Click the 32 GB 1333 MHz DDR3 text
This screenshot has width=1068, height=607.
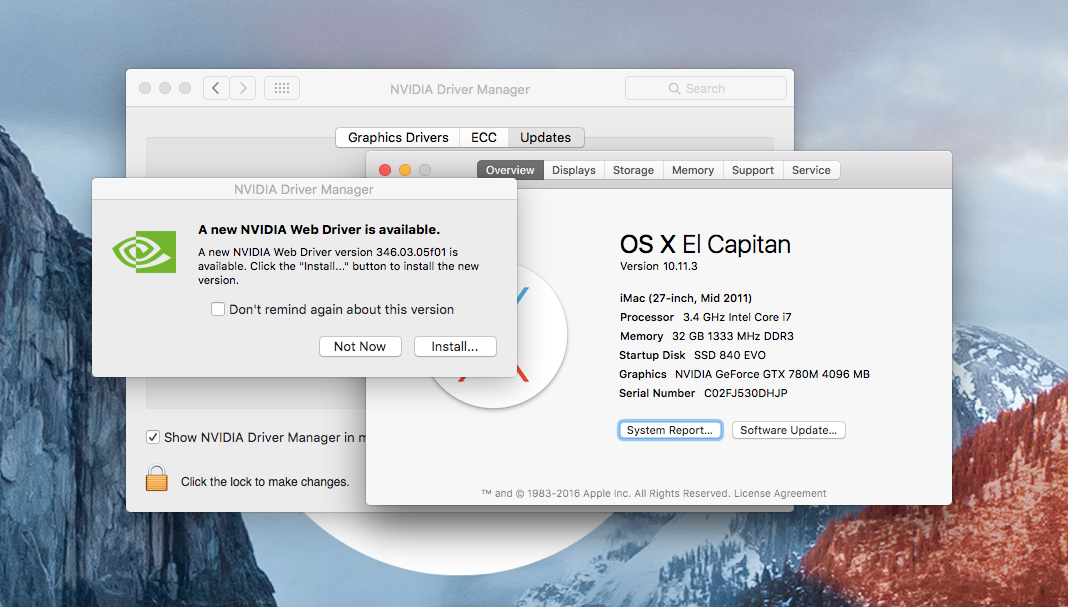[733, 336]
